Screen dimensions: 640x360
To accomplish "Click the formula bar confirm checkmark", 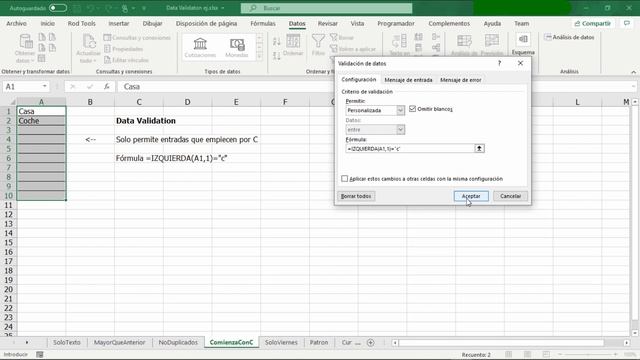I will click(x=90, y=87).
